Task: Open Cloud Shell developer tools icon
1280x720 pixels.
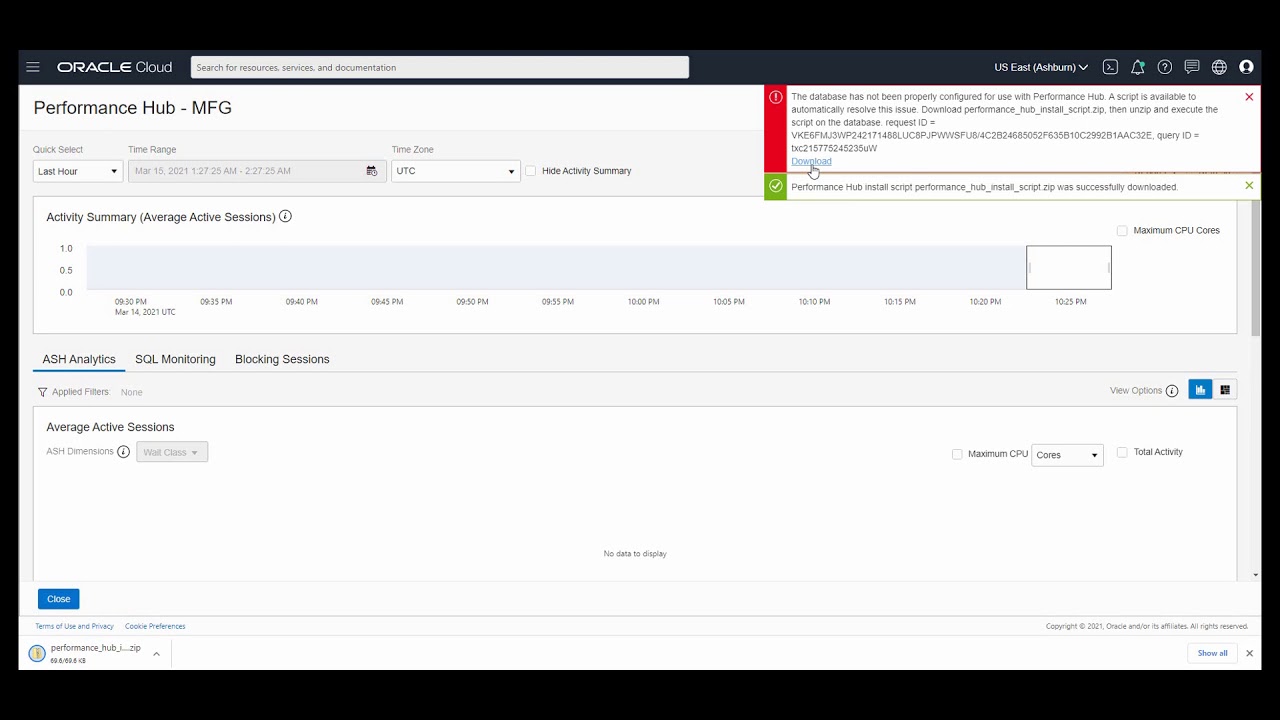Action: pyautogui.click(x=1110, y=67)
